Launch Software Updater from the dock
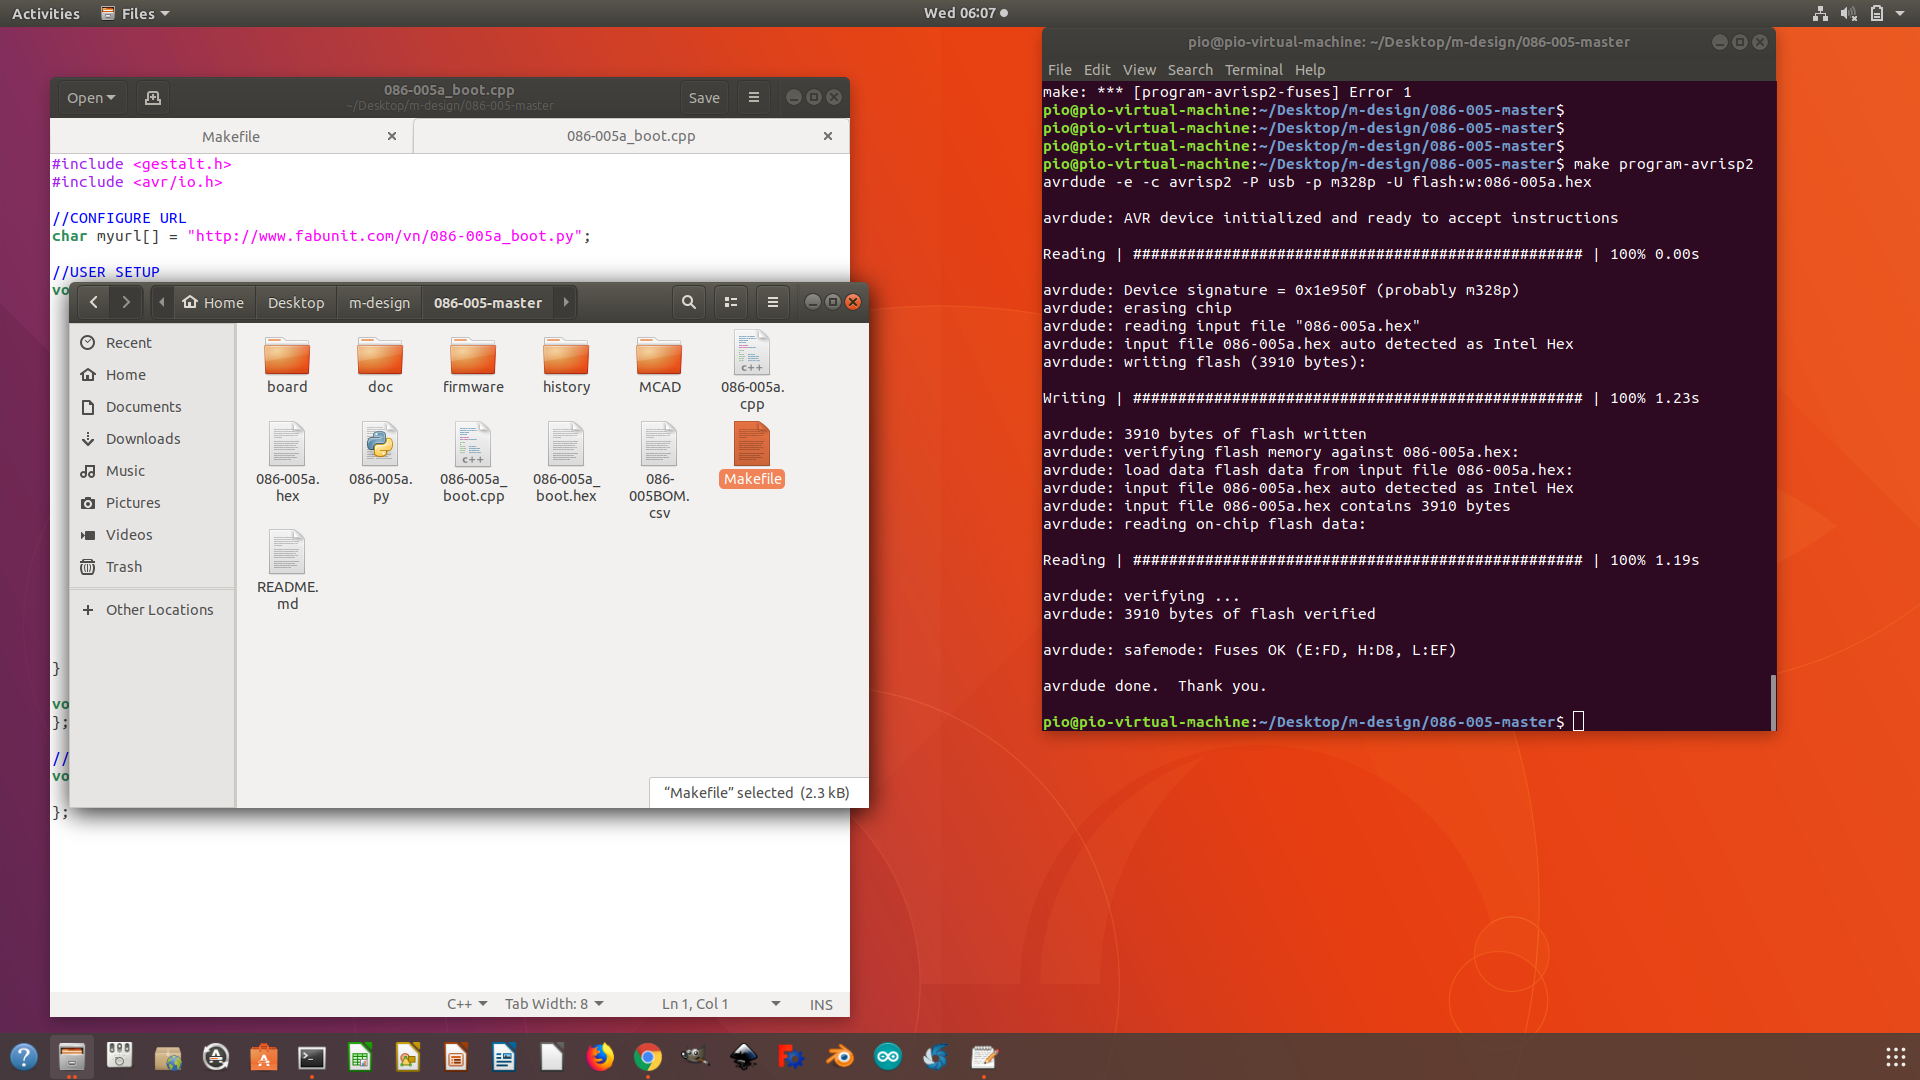 pos(216,1057)
